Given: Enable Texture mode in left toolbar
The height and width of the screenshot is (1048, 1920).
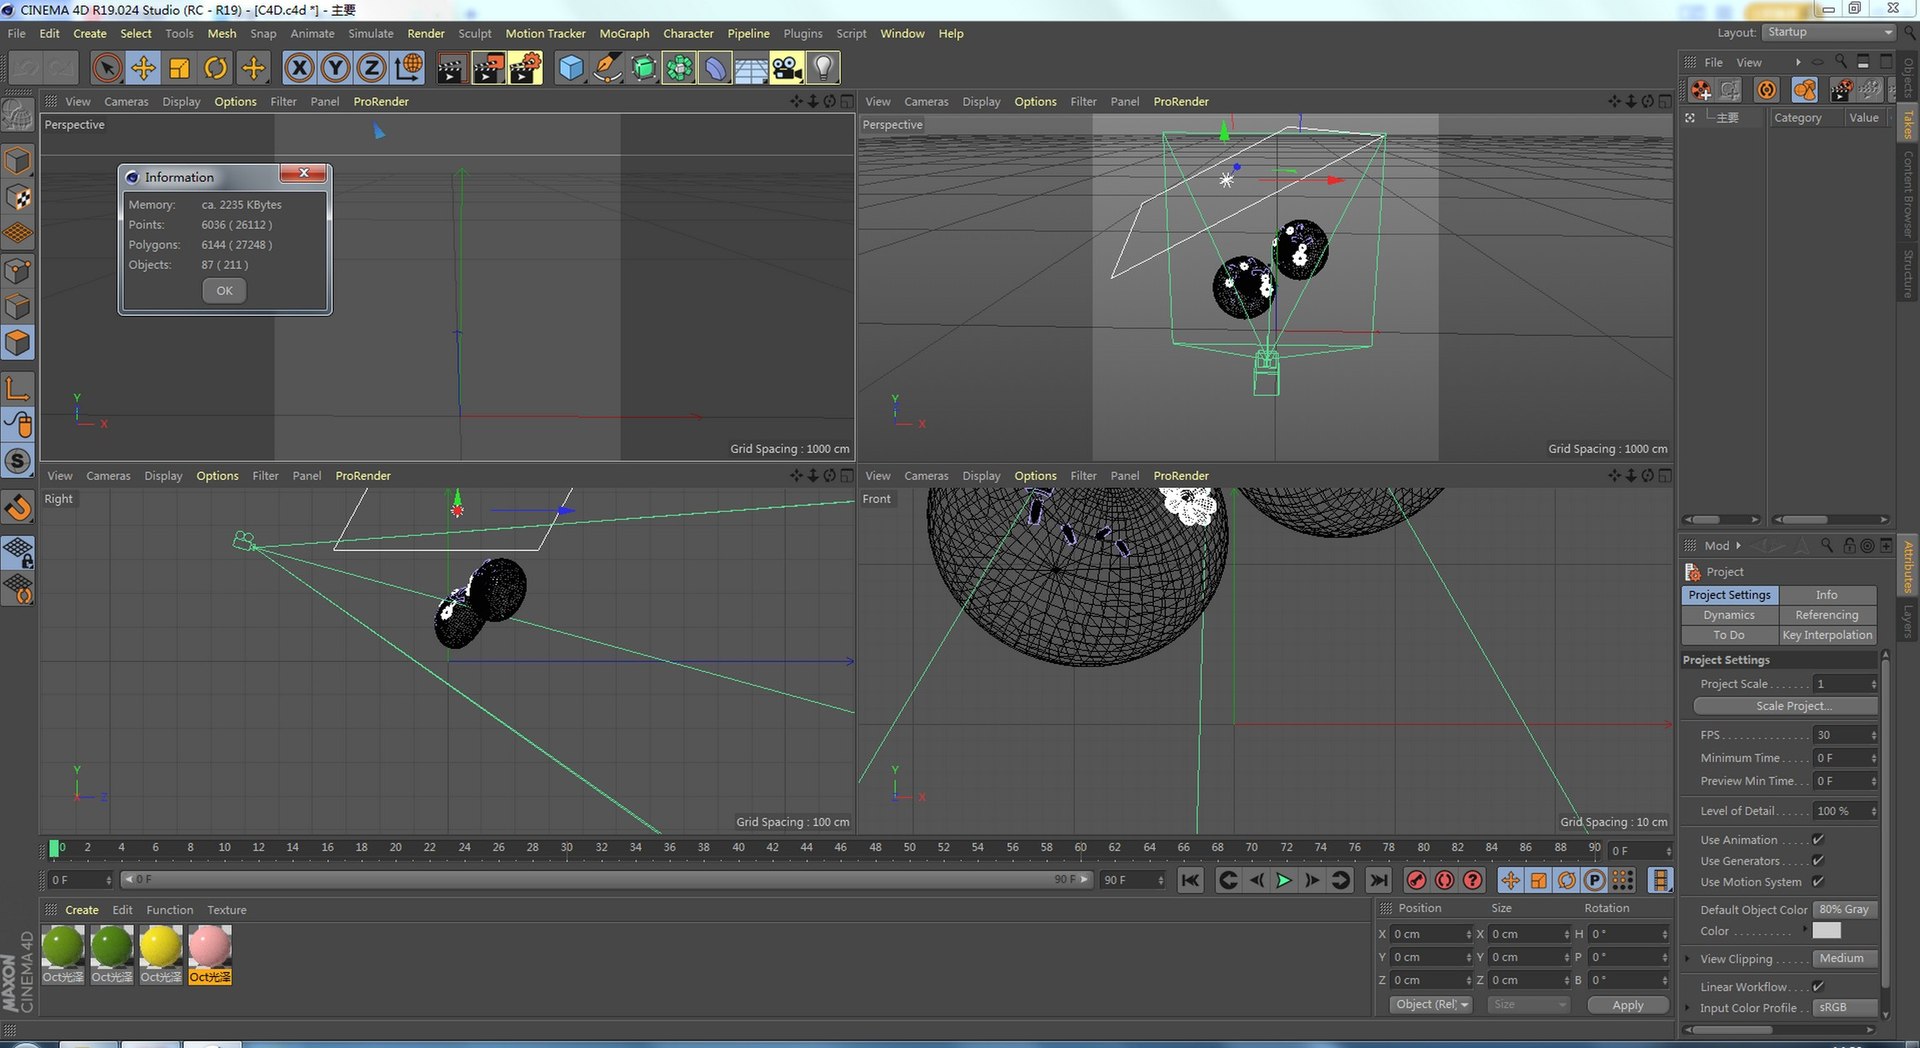Looking at the screenshot, I should 18,197.
